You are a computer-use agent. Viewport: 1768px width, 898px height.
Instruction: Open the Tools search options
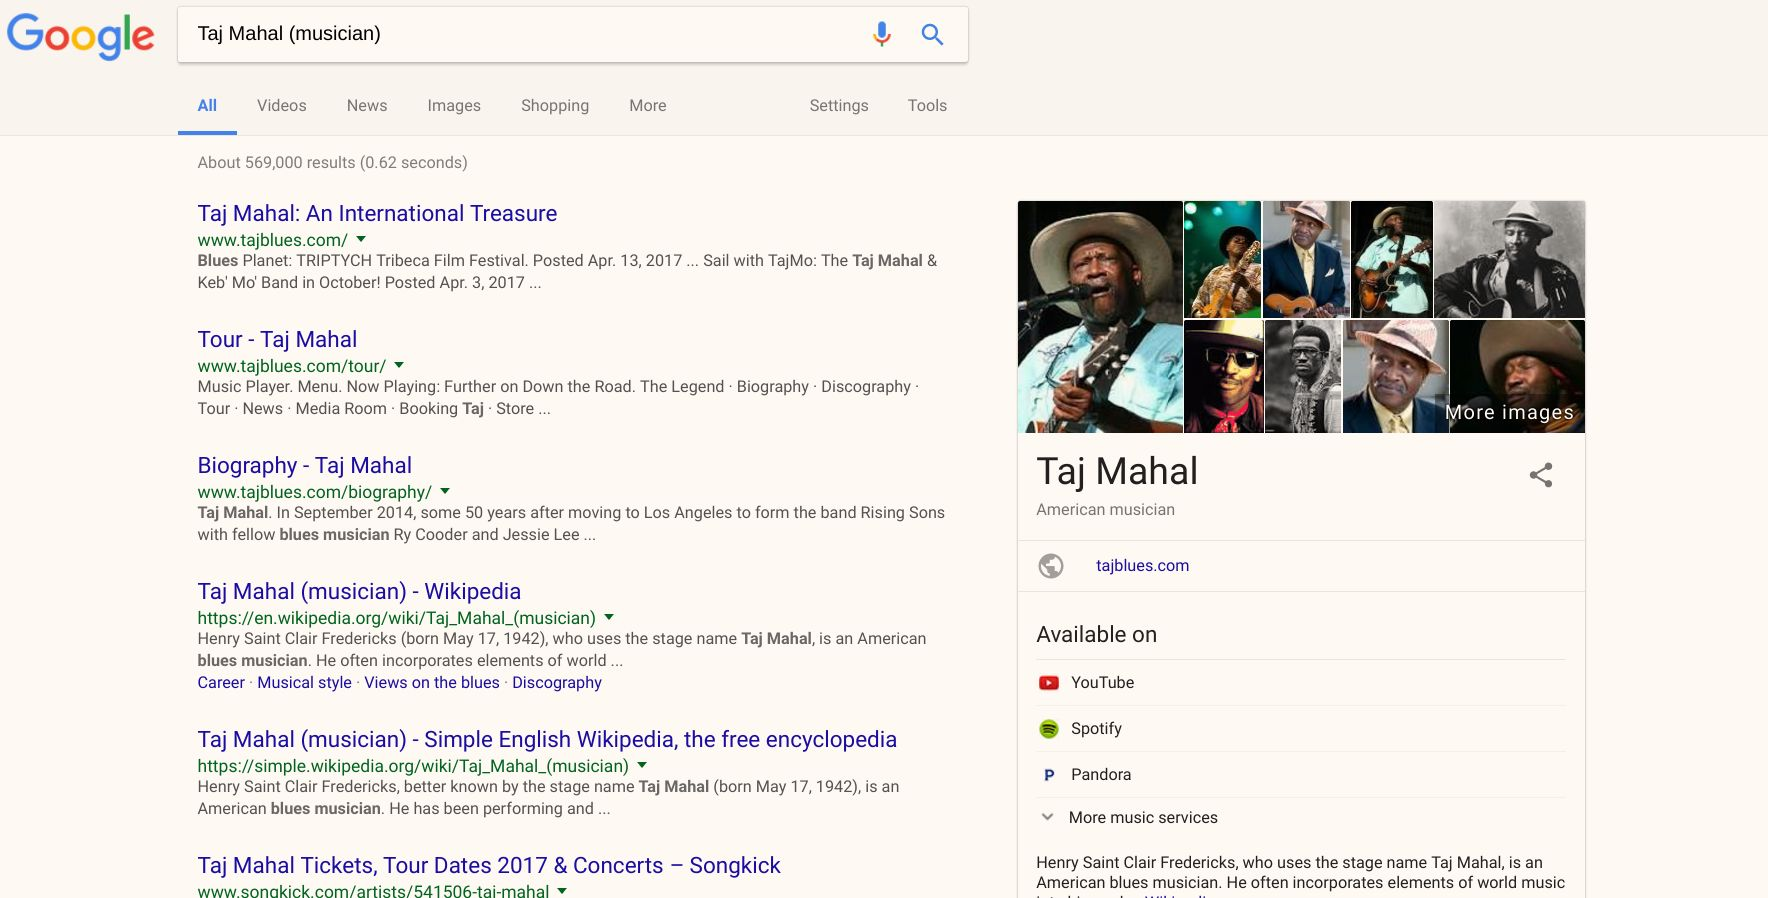coord(927,106)
